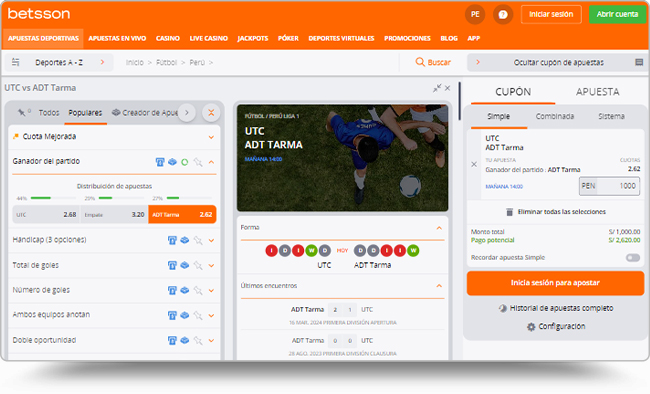
Task: Click the Historial de apuestas clock icon
Action: pos(502,308)
